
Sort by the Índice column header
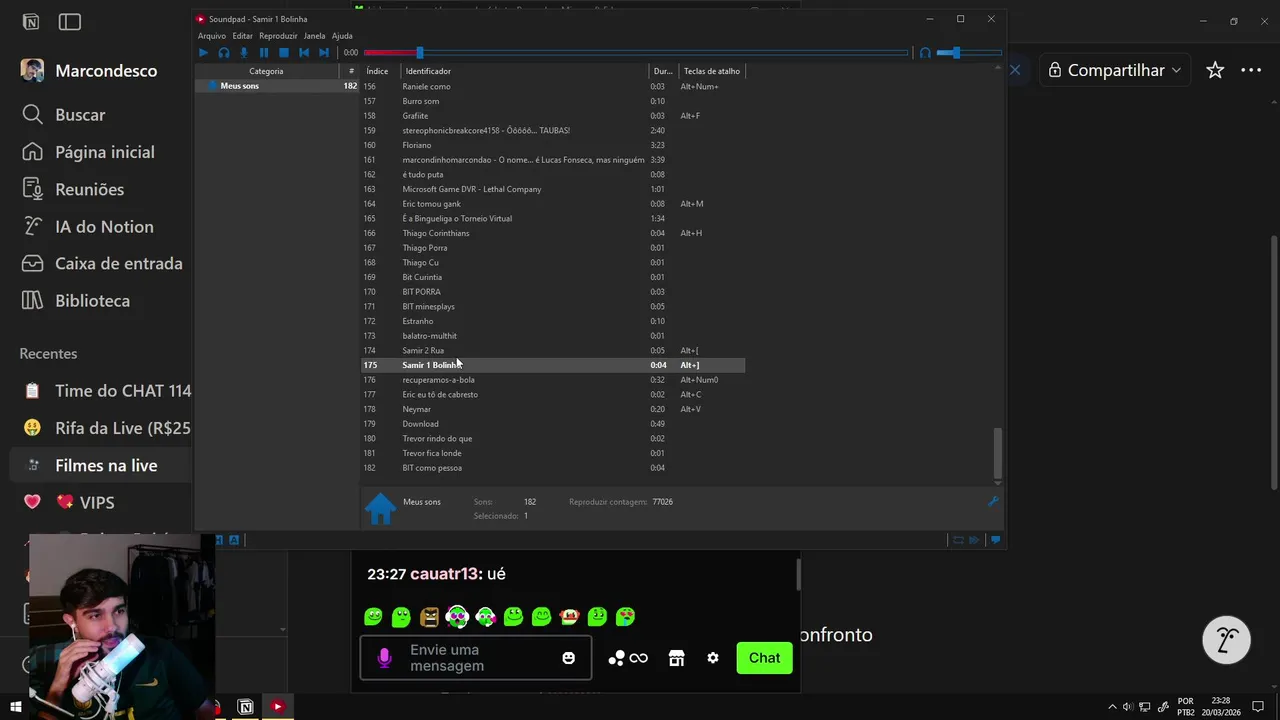click(381, 71)
